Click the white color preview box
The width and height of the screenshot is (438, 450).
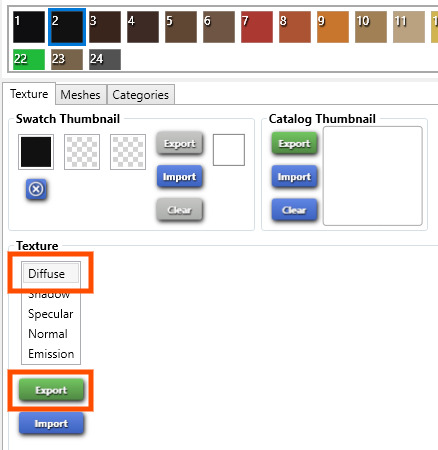(229, 150)
